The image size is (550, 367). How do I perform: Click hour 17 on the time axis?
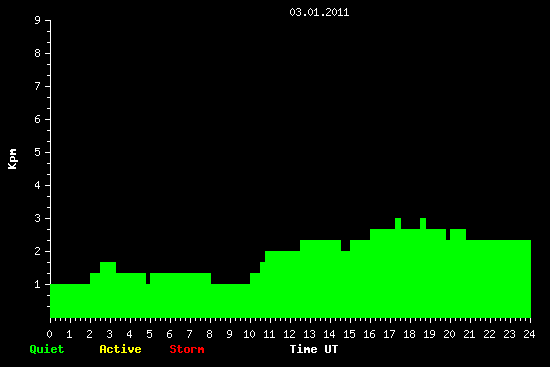pos(389,334)
